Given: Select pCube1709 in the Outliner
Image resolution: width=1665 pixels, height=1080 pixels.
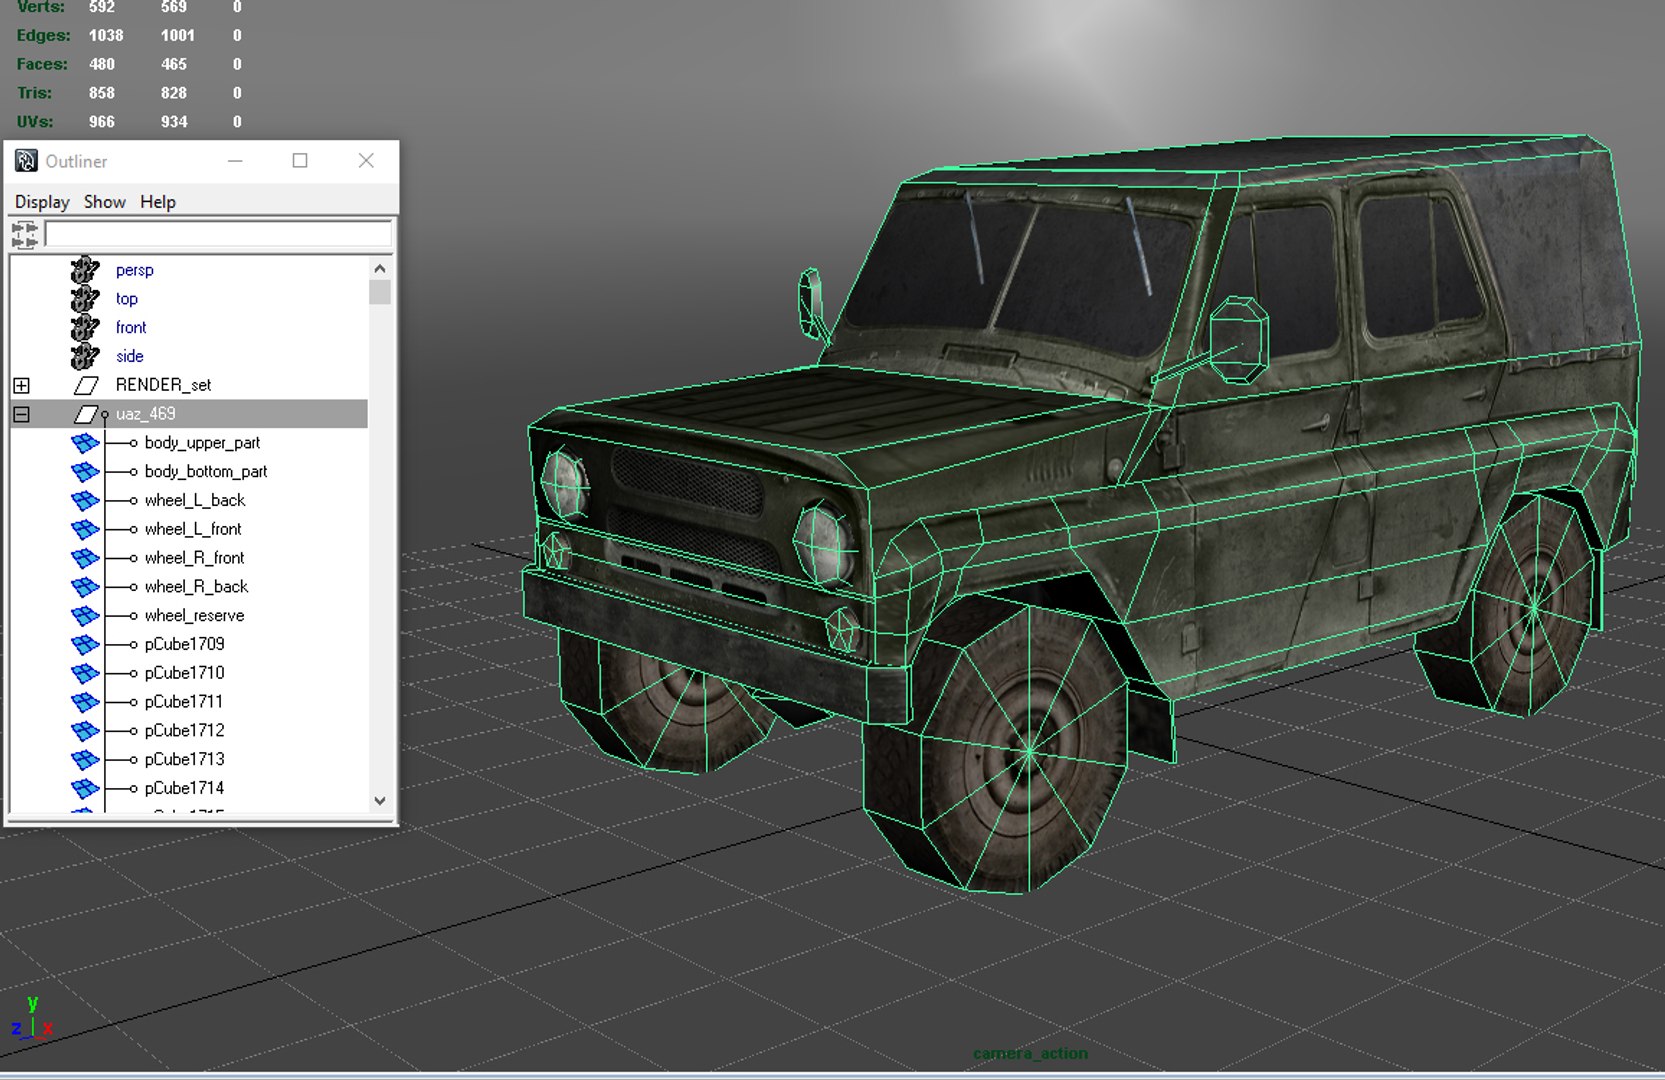Looking at the screenshot, I should tap(184, 644).
